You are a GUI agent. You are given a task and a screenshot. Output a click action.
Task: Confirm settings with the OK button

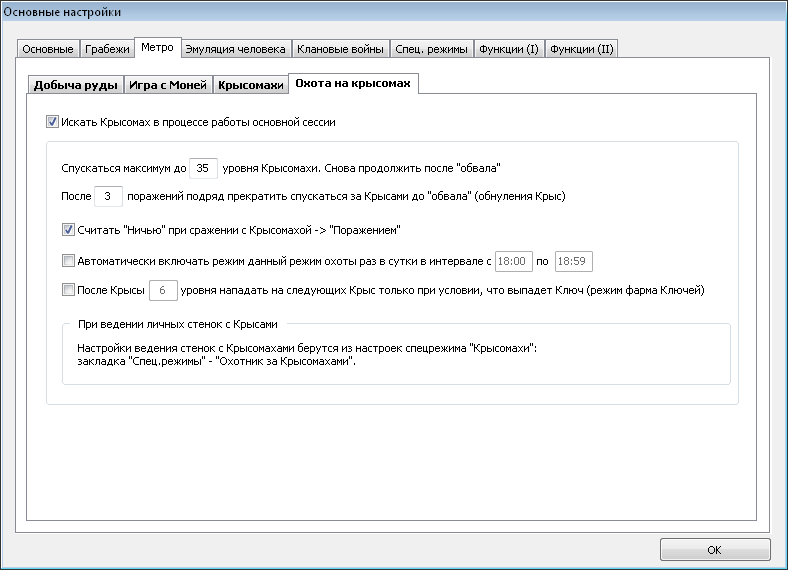click(715, 549)
